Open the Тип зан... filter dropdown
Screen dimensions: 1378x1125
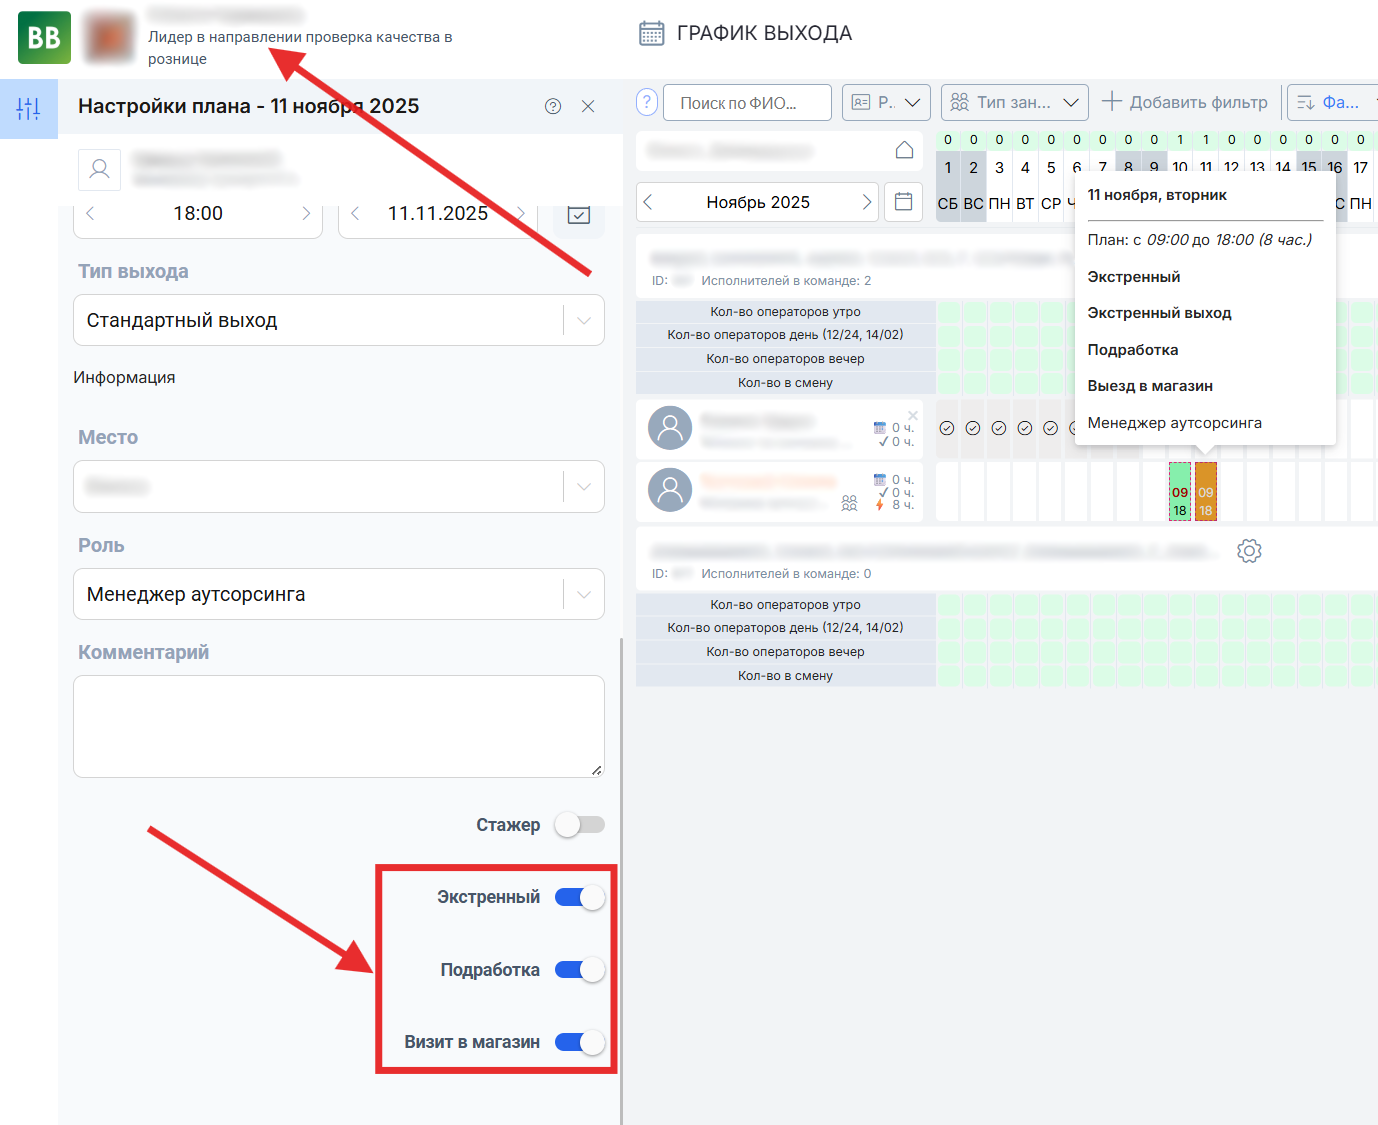click(x=1014, y=102)
